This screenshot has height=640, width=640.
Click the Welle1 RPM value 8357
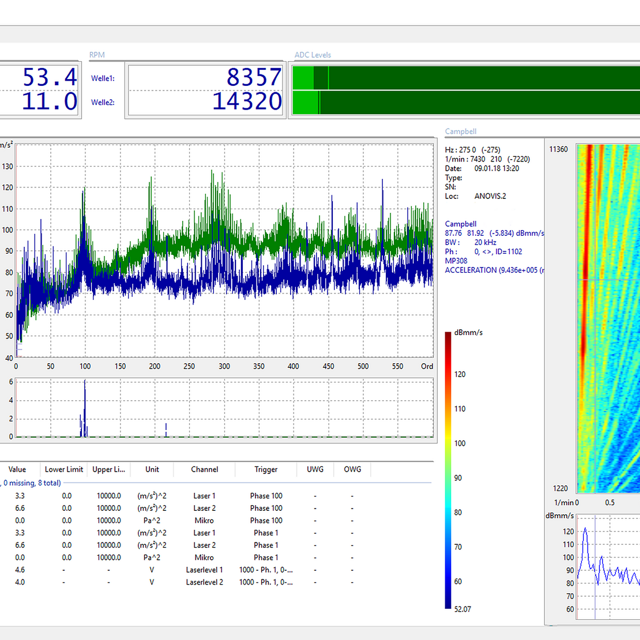(x=254, y=77)
